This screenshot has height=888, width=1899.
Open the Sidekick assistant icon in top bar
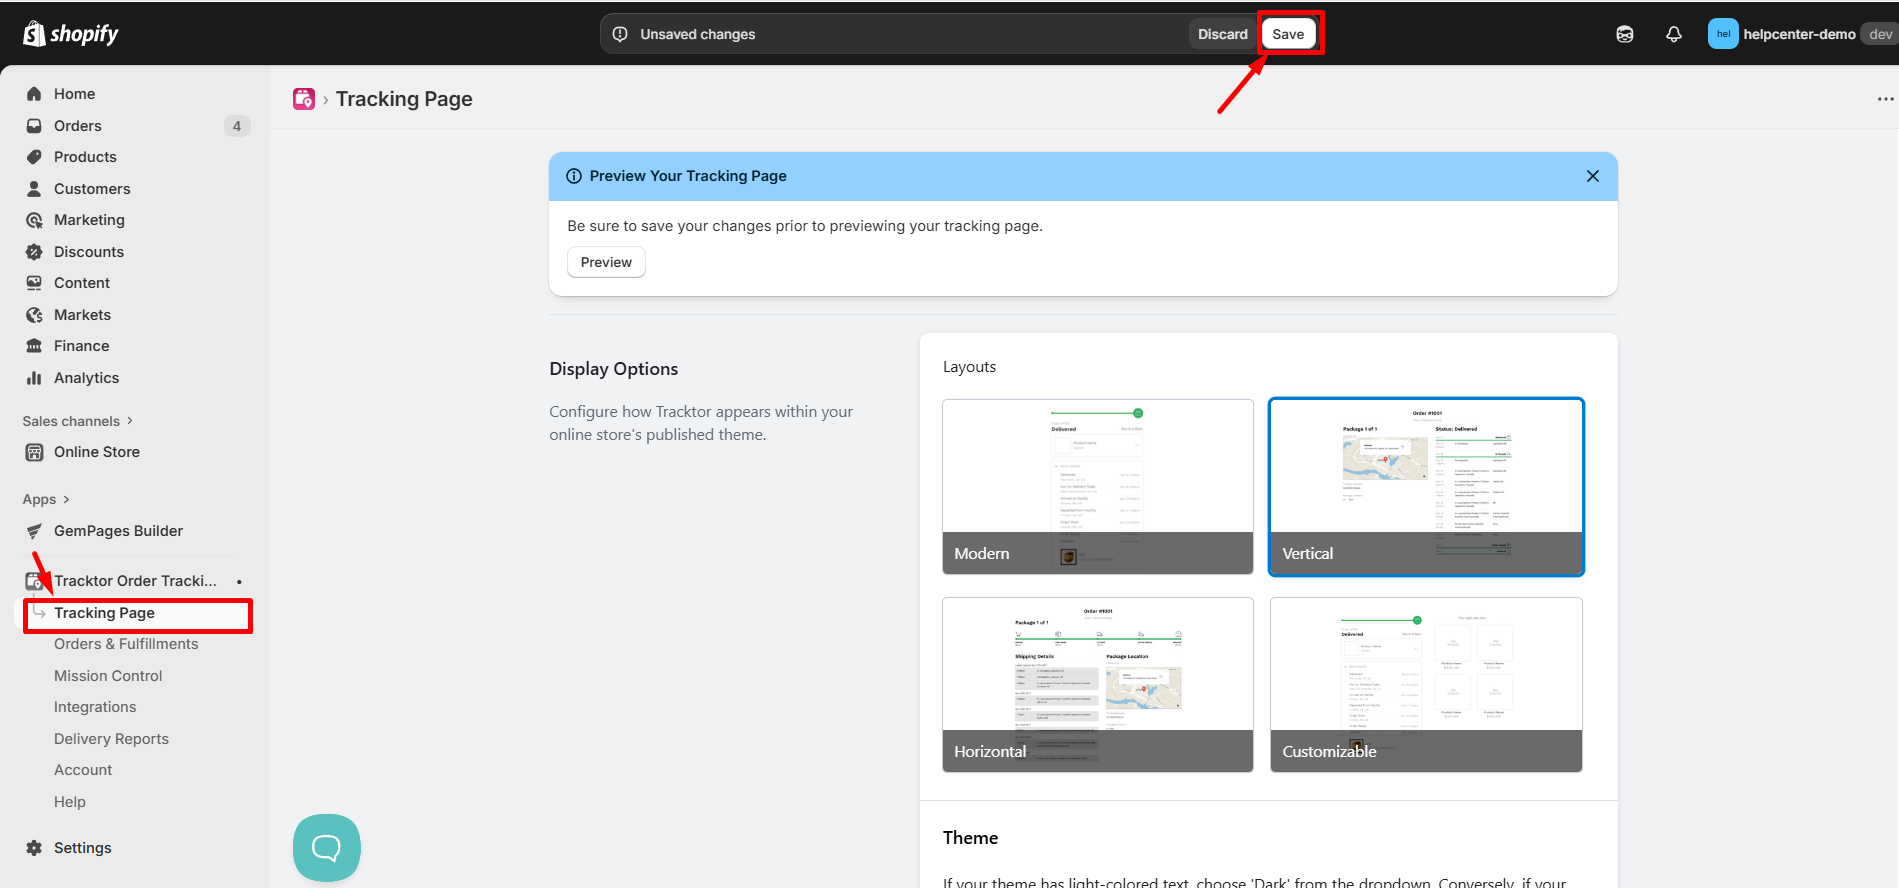(1625, 34)
